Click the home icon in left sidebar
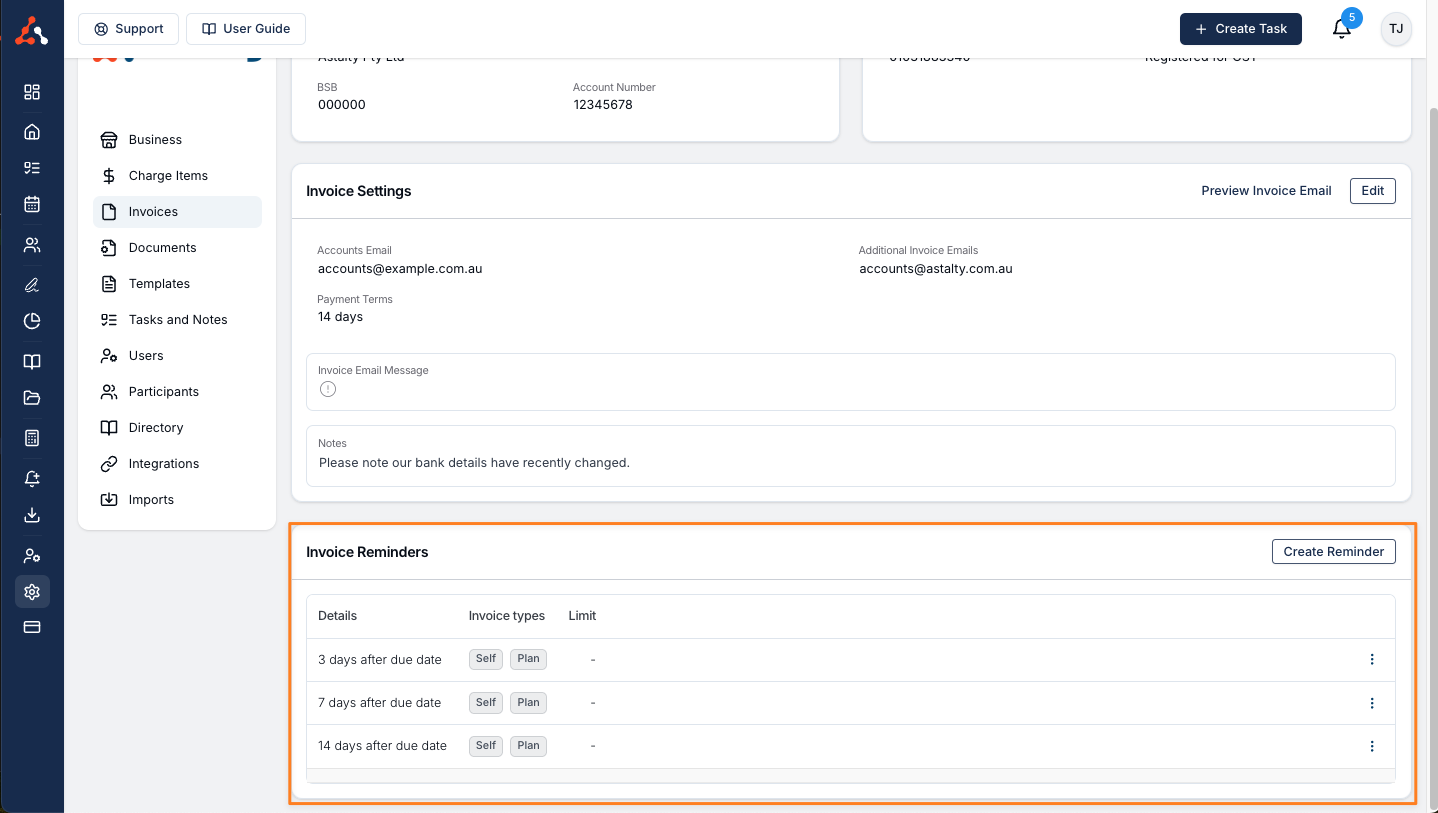Screen dimensions: 1438x813 [32, 132]
